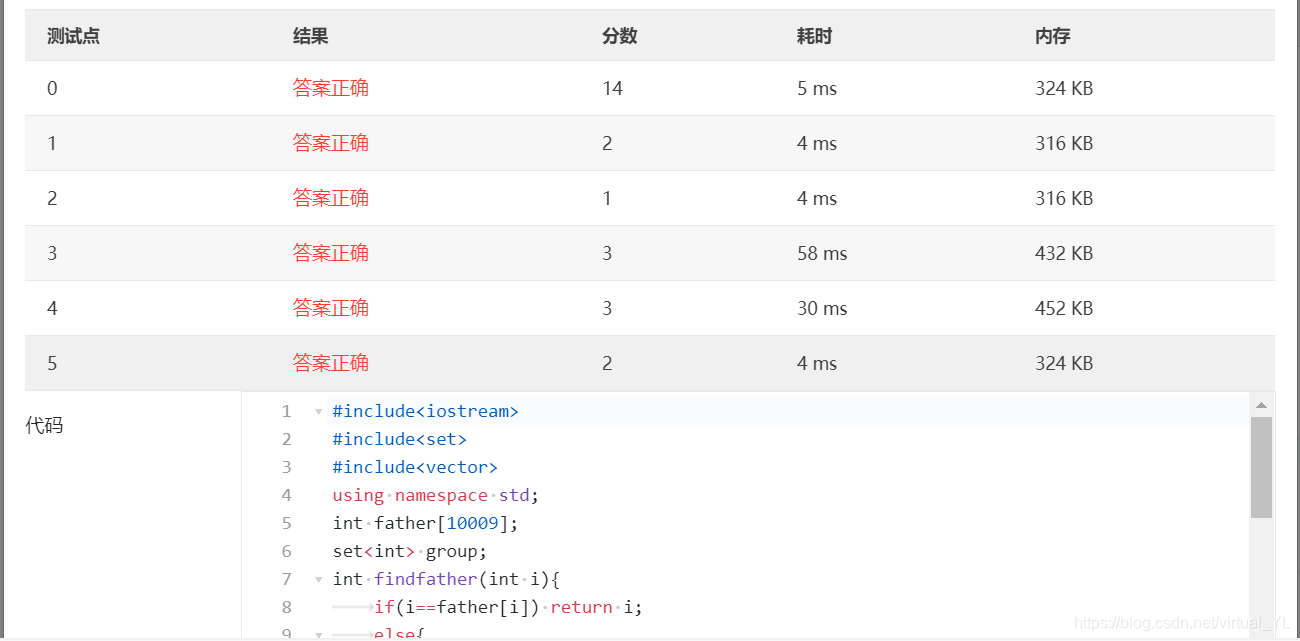This screenshot has width=1300, height=641.
Task: Click the 耗时 column header
Action: click(815, 36)
